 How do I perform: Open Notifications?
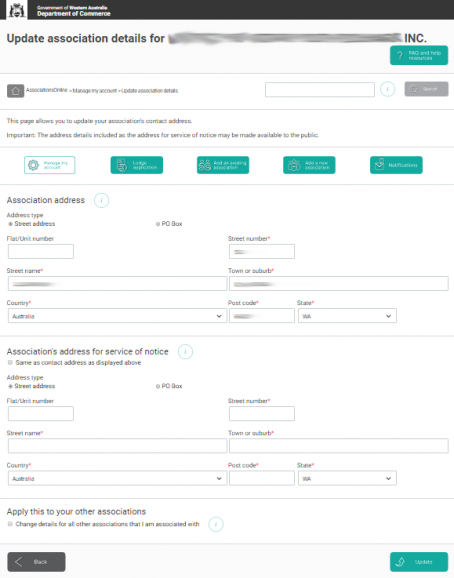pyautogui.click(x=396, y=165)
